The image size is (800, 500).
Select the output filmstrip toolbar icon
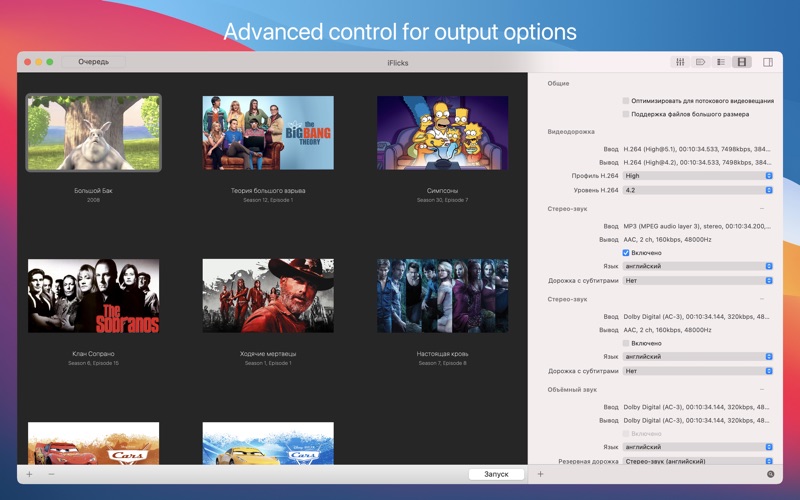click(x=741, y=62)
